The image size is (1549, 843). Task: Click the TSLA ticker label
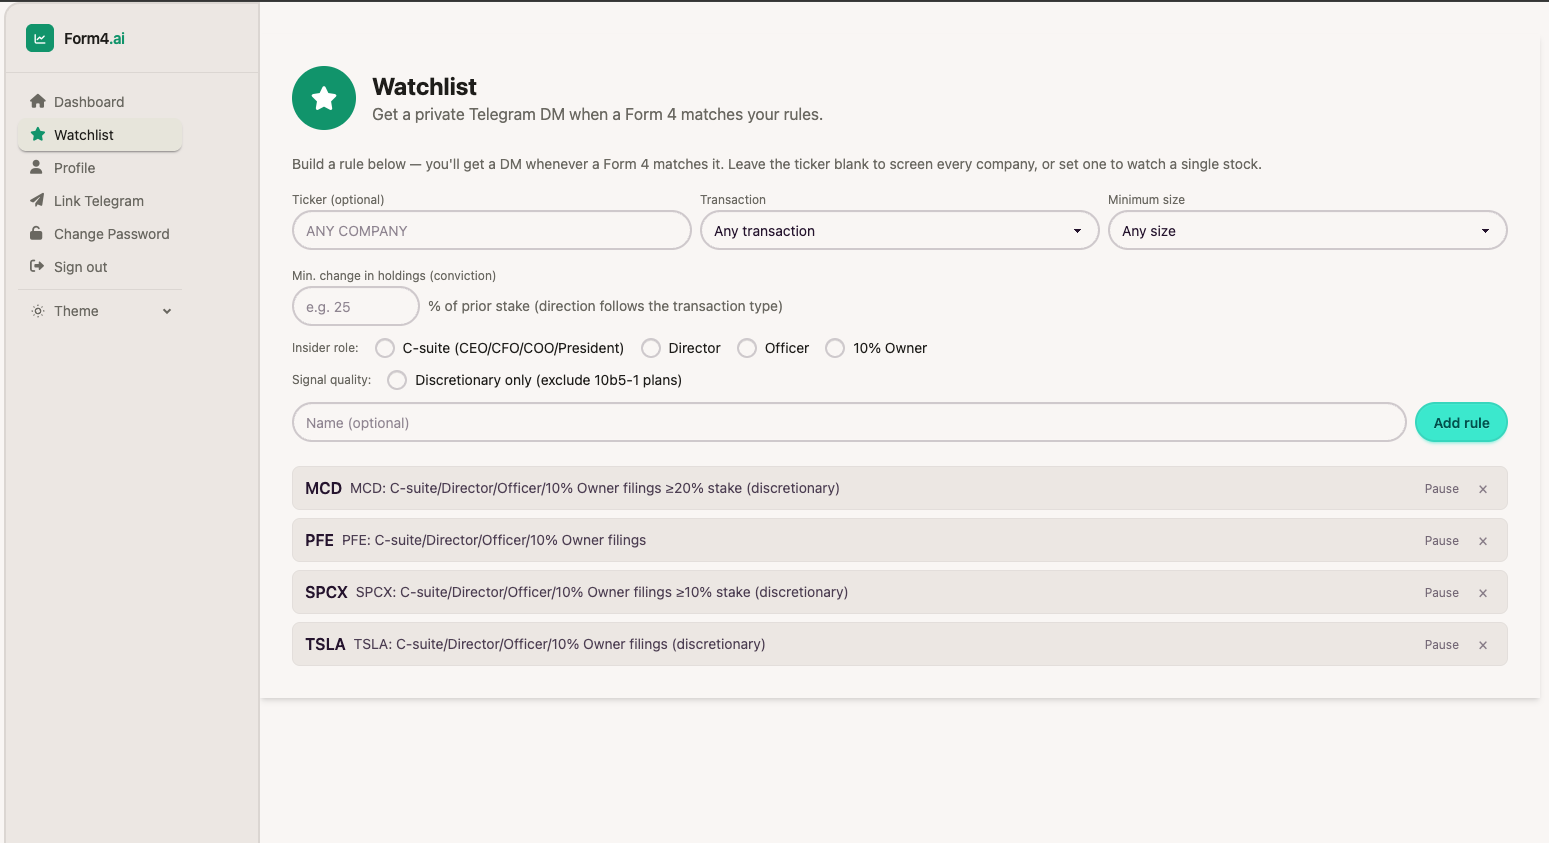pos(325,644)
